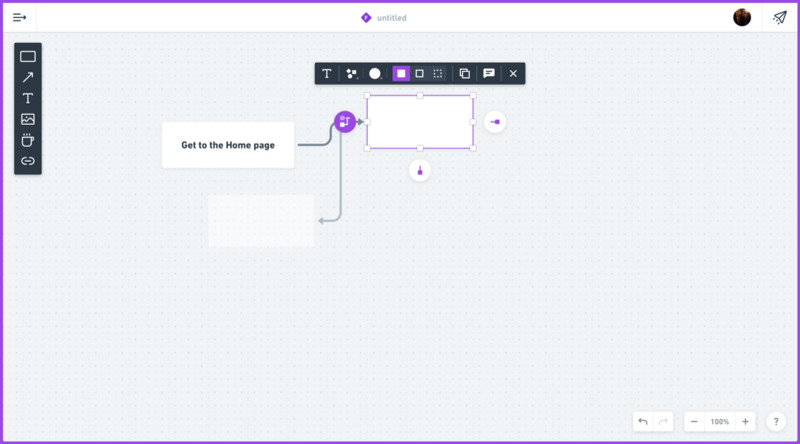
Task: Click the top center resize handle of selected shape
Action: point(420,95)
